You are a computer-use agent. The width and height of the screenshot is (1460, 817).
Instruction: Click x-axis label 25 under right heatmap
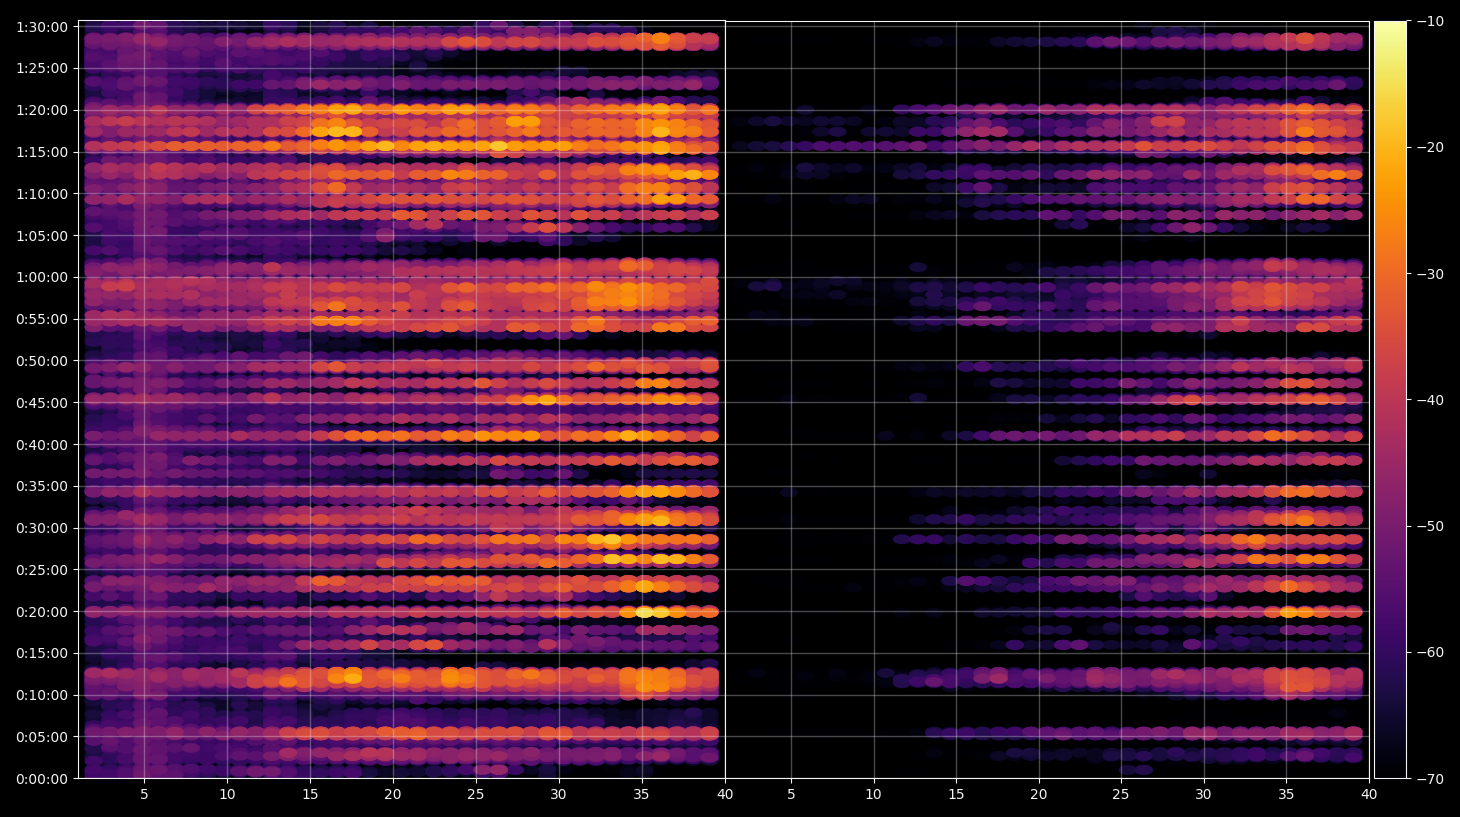coord(1121,795)
